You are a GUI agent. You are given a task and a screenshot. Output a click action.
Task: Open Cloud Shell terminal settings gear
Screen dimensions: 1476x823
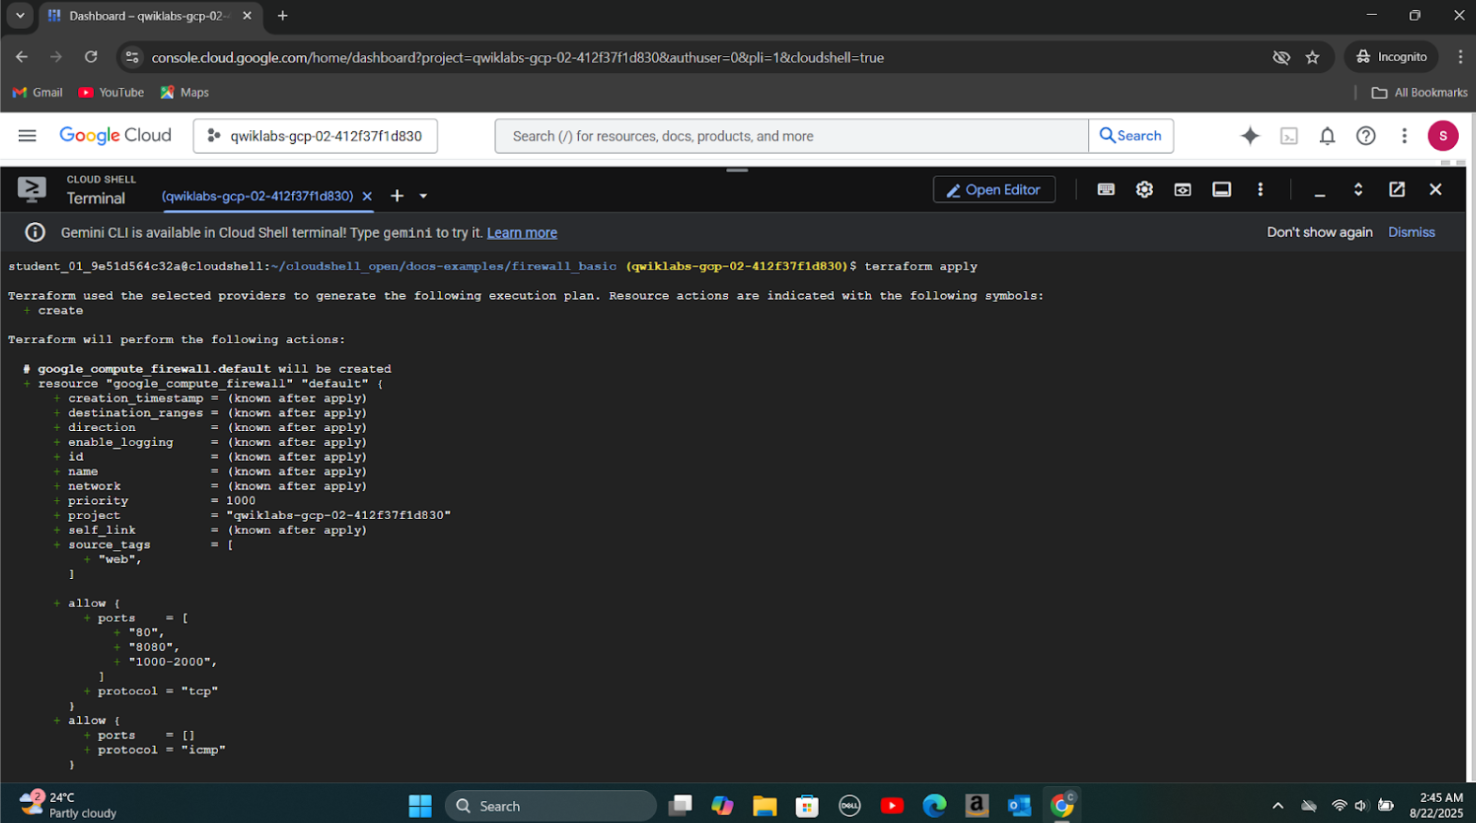point(1144,190)
